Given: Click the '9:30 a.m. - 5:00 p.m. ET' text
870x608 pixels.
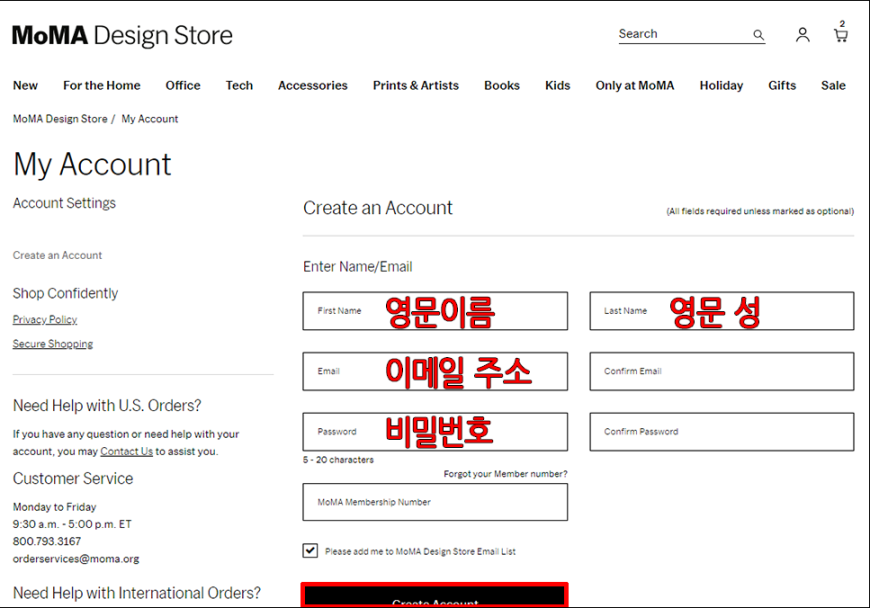Looking at the screenshot, I should (72, 524).
